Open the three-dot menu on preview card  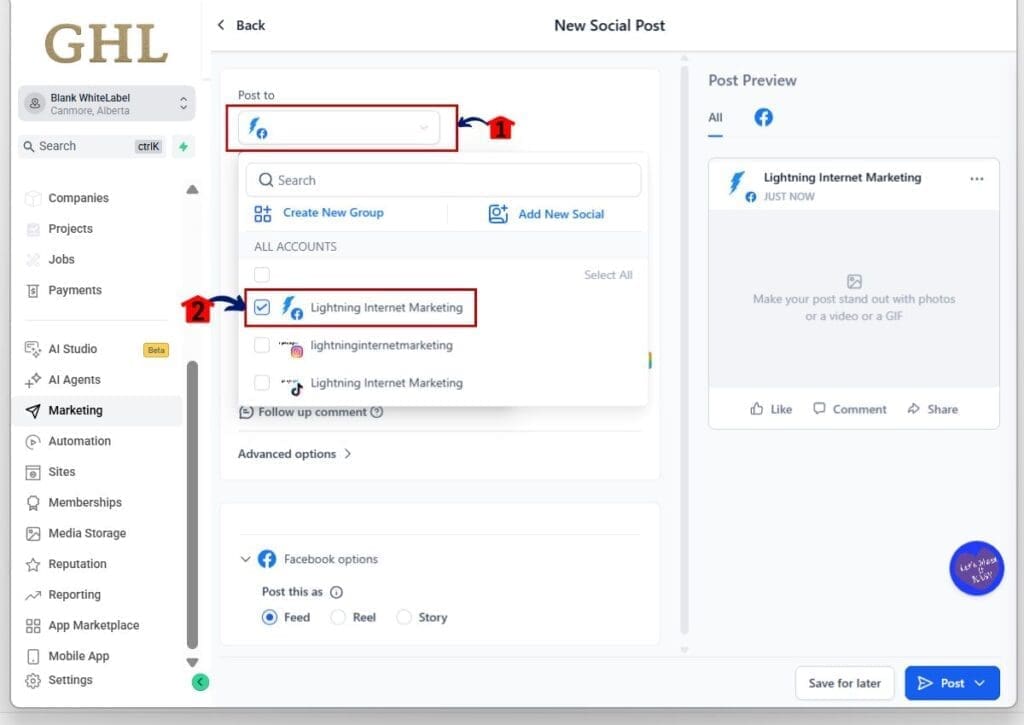point(977,179)
